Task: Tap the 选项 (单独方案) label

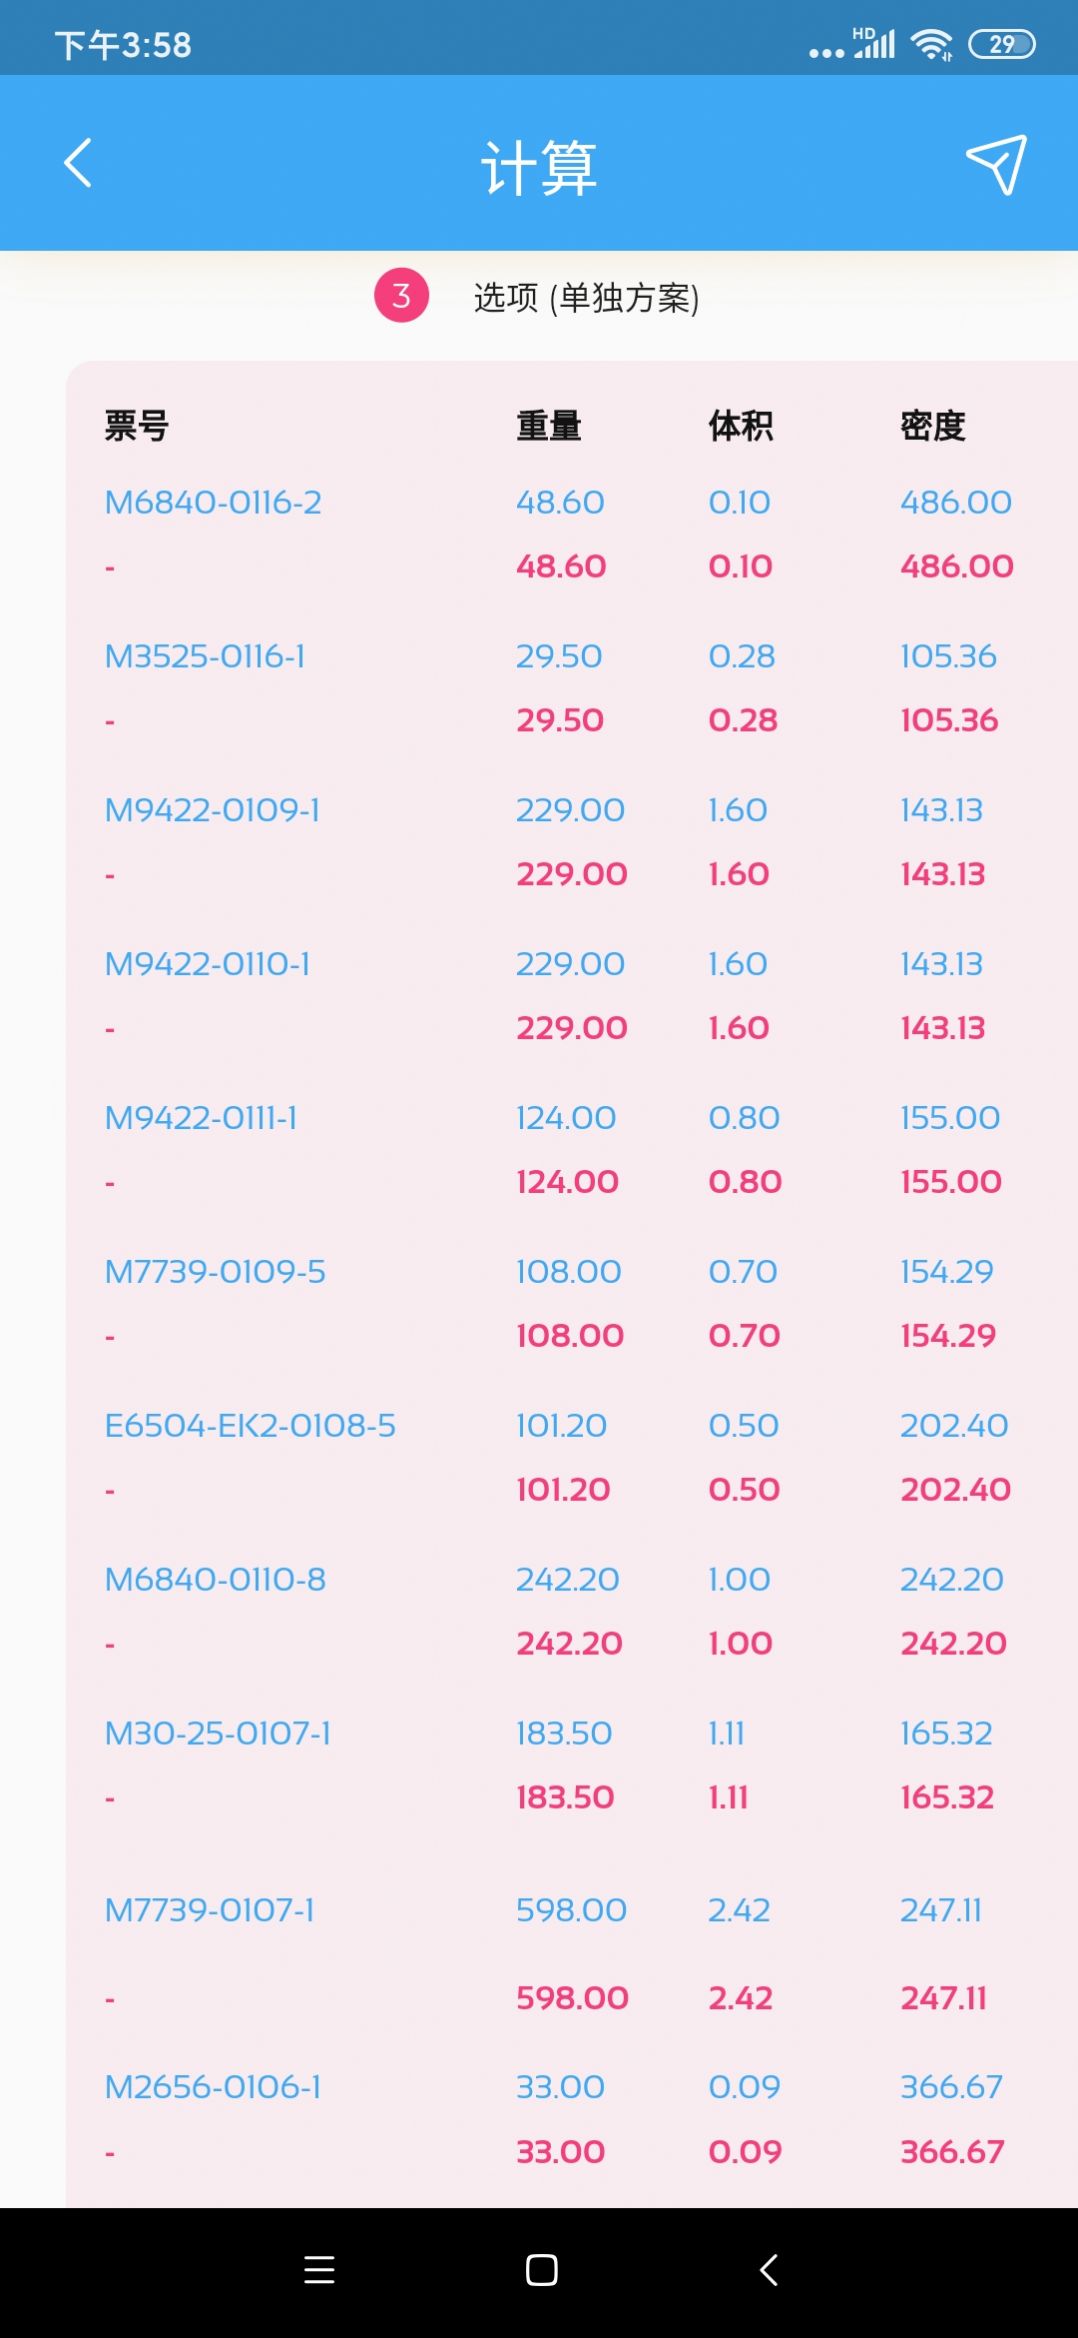Action: 586,297
